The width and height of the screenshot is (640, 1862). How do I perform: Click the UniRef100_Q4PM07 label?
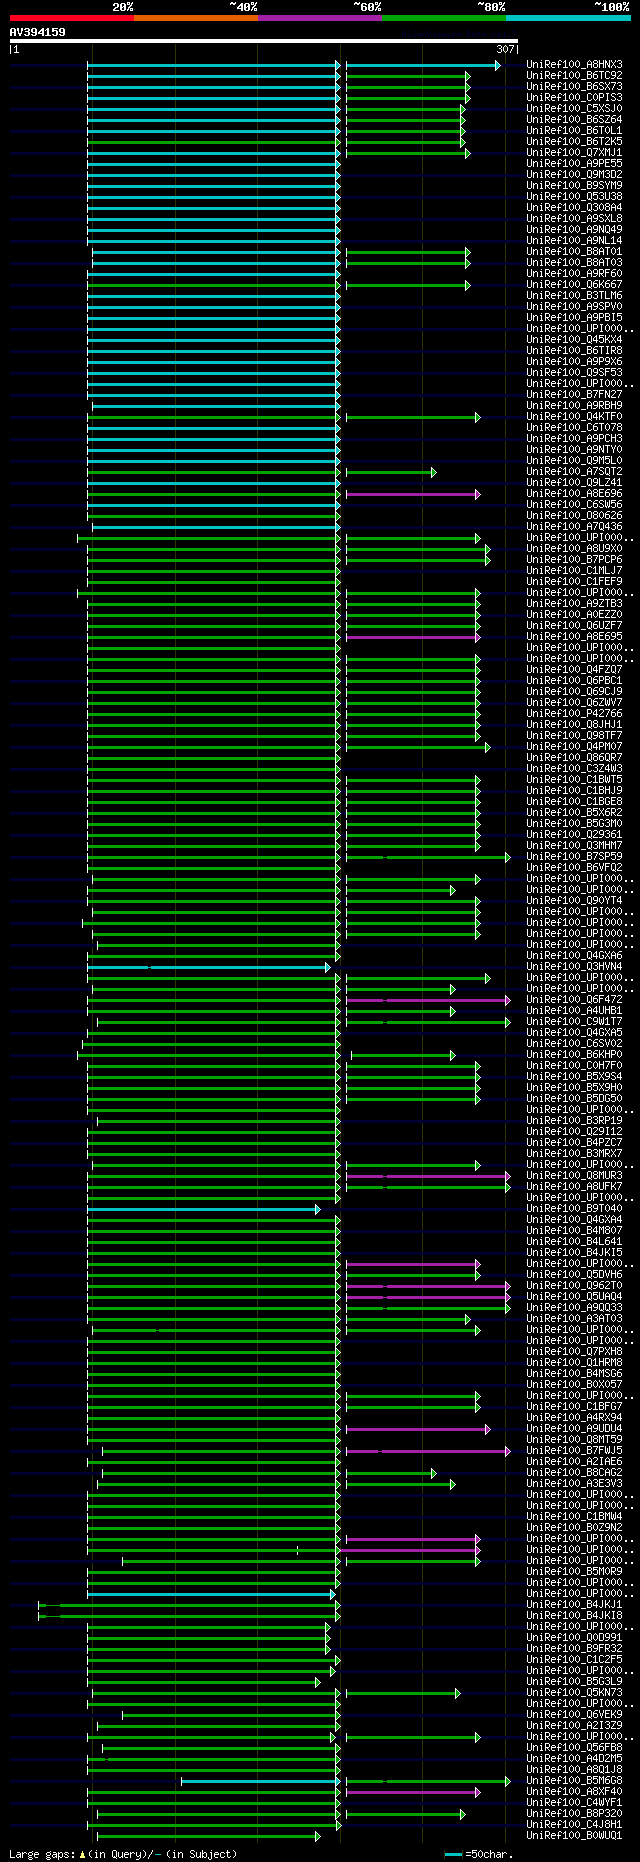click(574, 747)
